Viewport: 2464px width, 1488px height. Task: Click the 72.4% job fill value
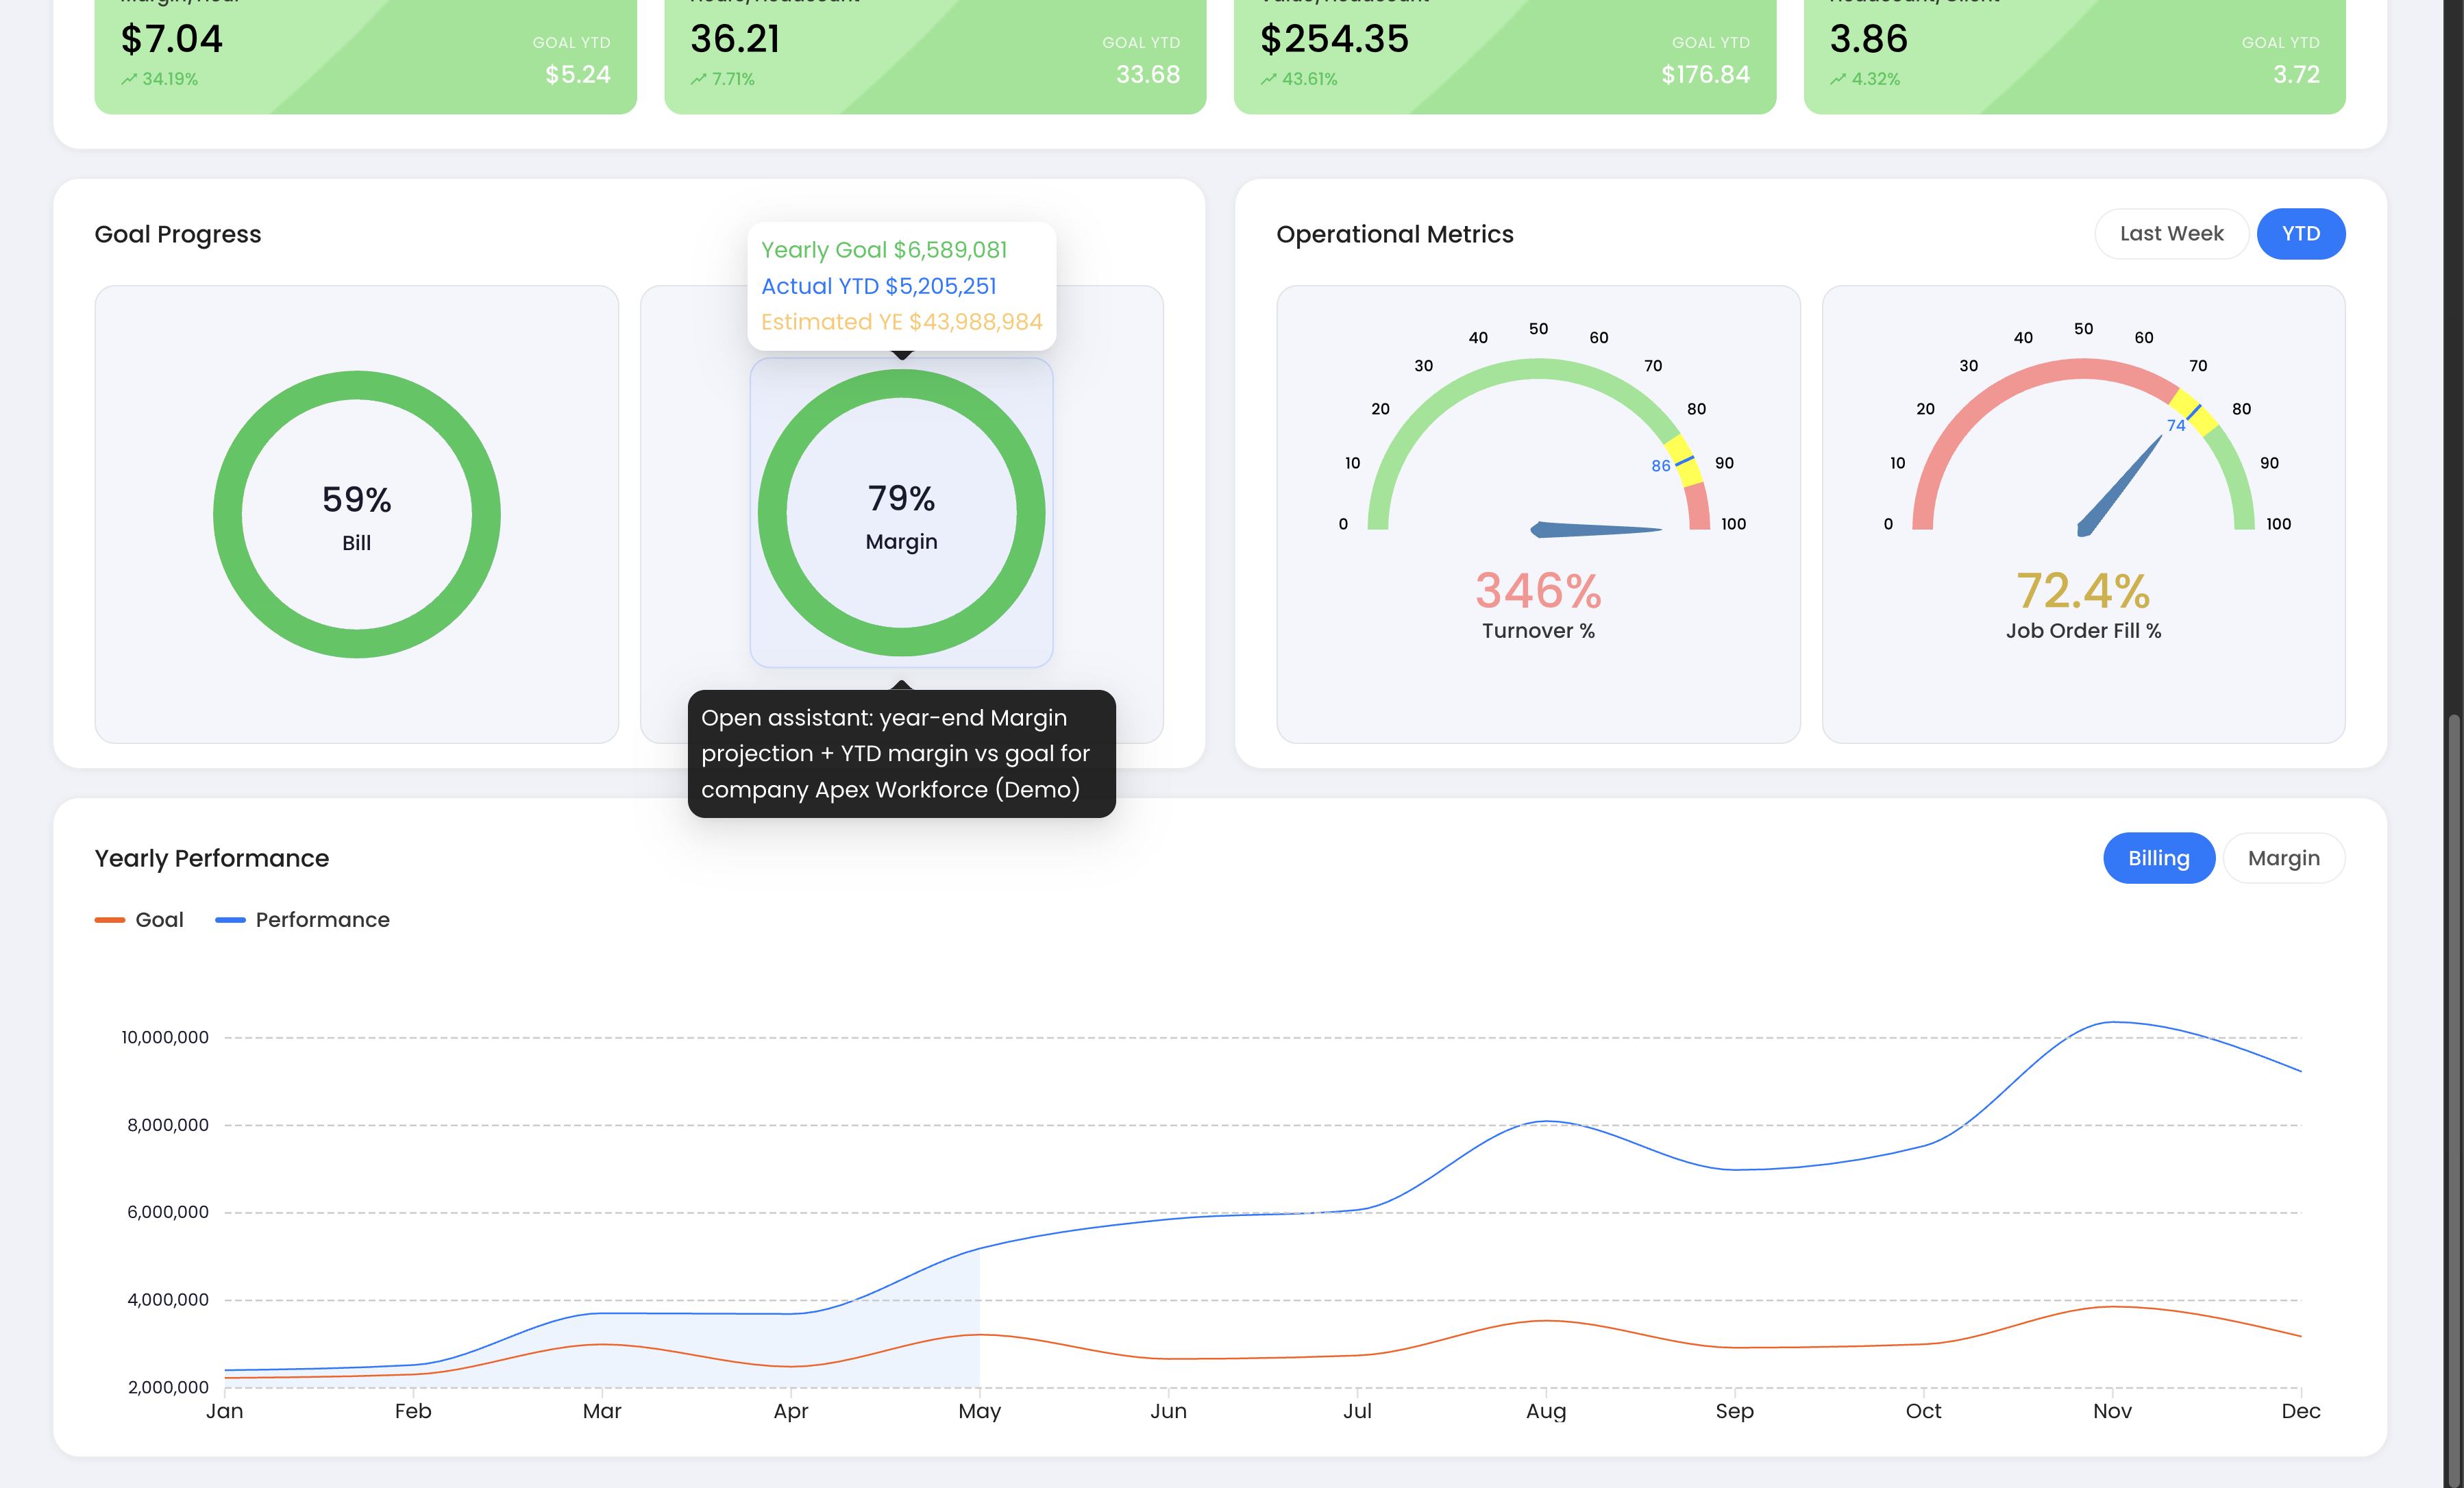[x=2083, y=590]
